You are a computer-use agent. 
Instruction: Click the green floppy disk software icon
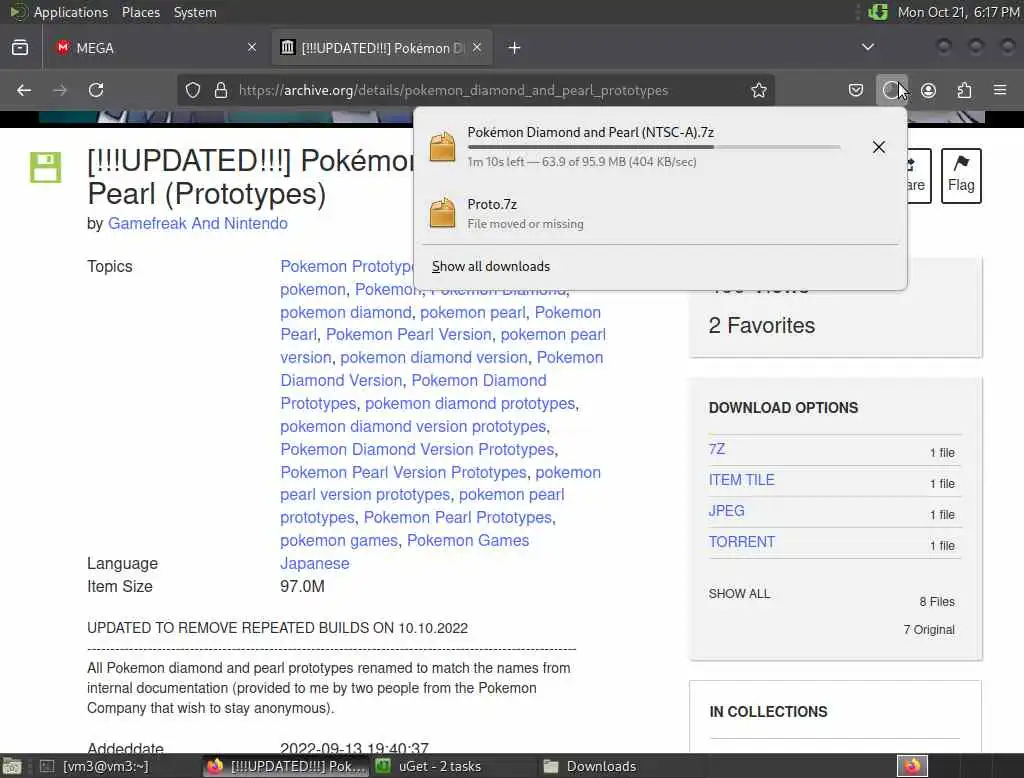[x=46, y=167]
